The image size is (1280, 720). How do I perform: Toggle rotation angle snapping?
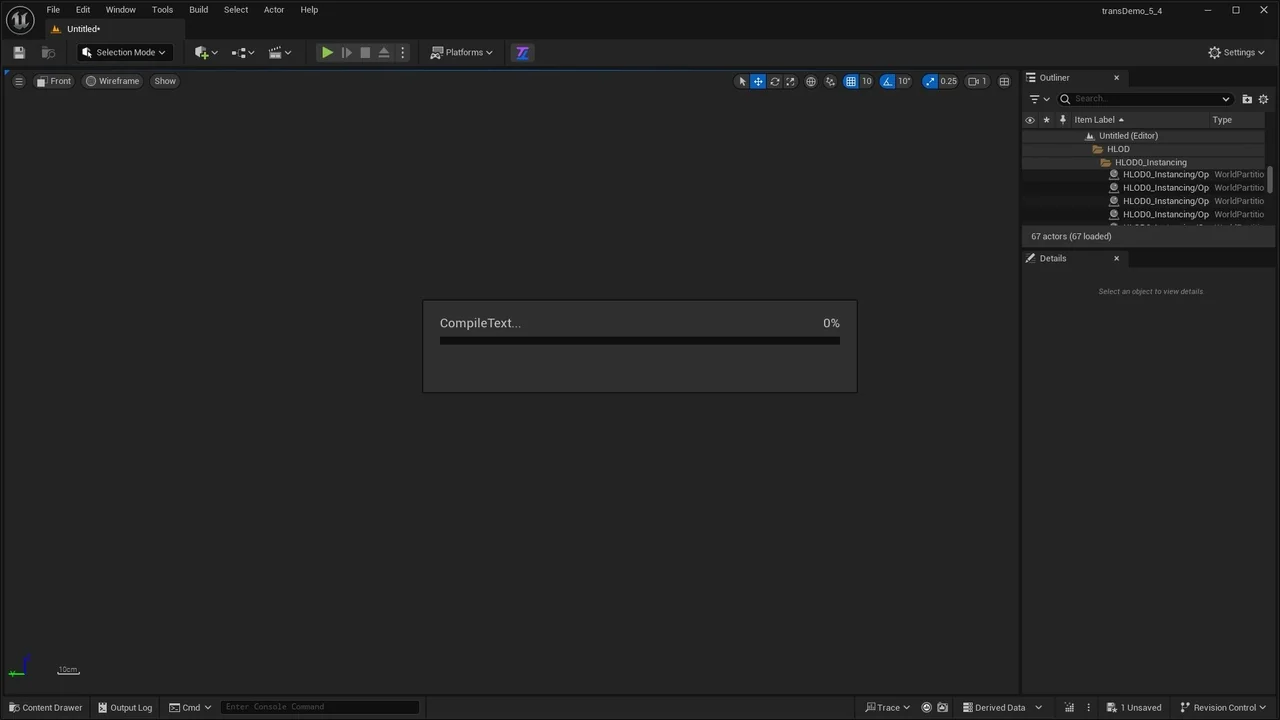point(887,81)
